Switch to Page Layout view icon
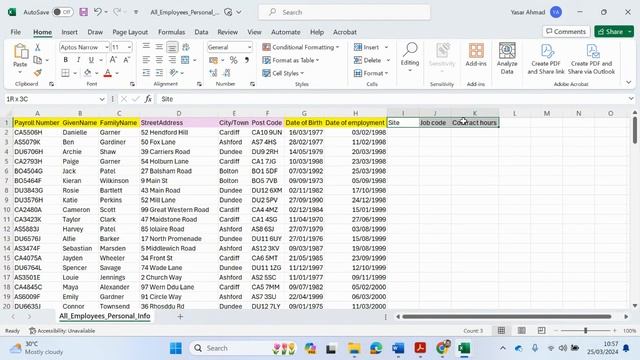 (x=521, y=331)
